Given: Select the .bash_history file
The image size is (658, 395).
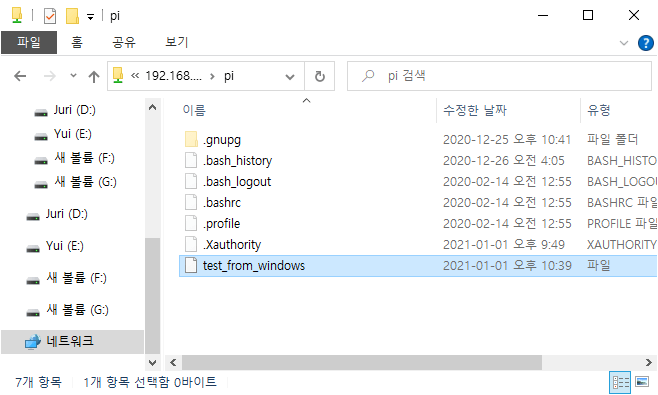Looking at the screenshot, I should click(237, 161).
